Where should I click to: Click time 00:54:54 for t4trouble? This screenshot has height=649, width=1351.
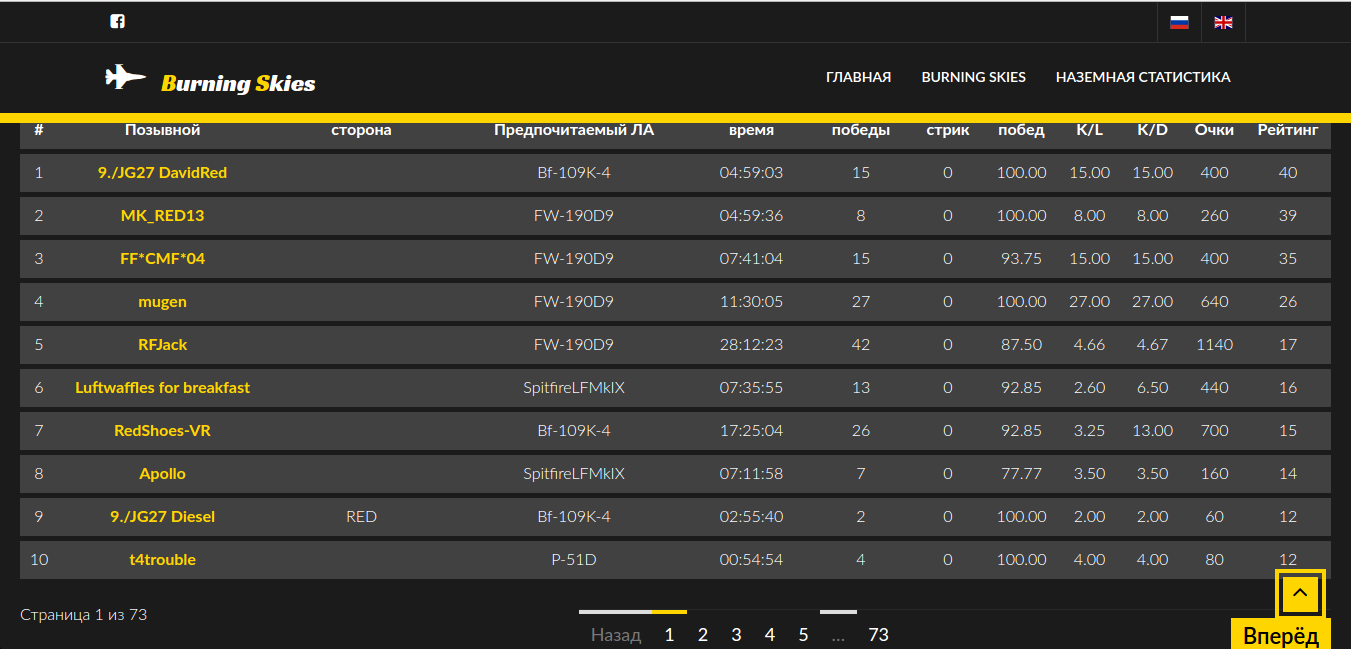pos(751,559)
